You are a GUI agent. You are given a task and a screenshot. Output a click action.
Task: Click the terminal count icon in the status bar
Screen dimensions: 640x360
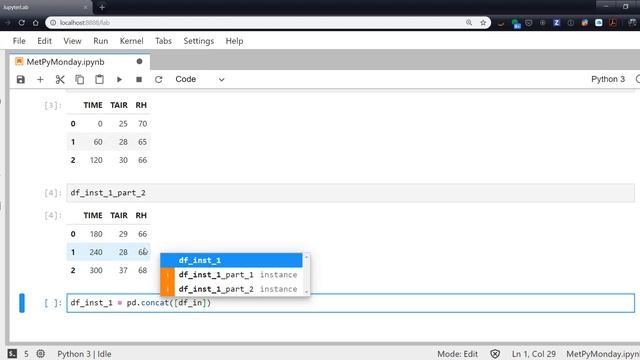(x=12, y=354)
